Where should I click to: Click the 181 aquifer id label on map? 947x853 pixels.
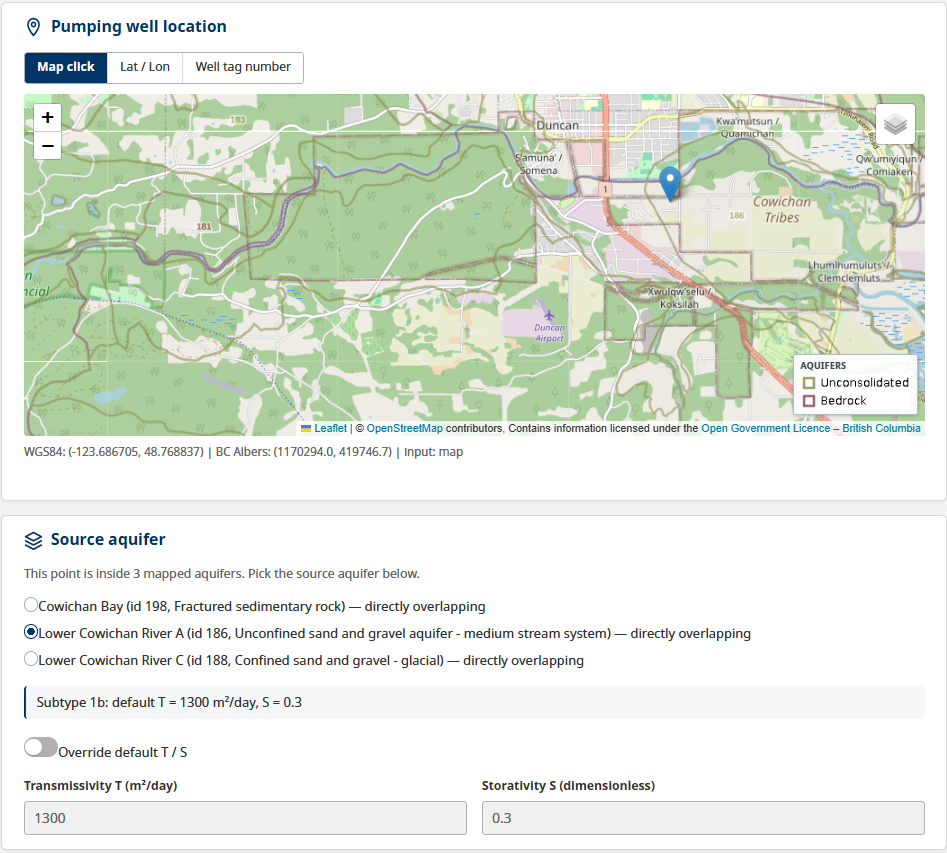[204, 227]
